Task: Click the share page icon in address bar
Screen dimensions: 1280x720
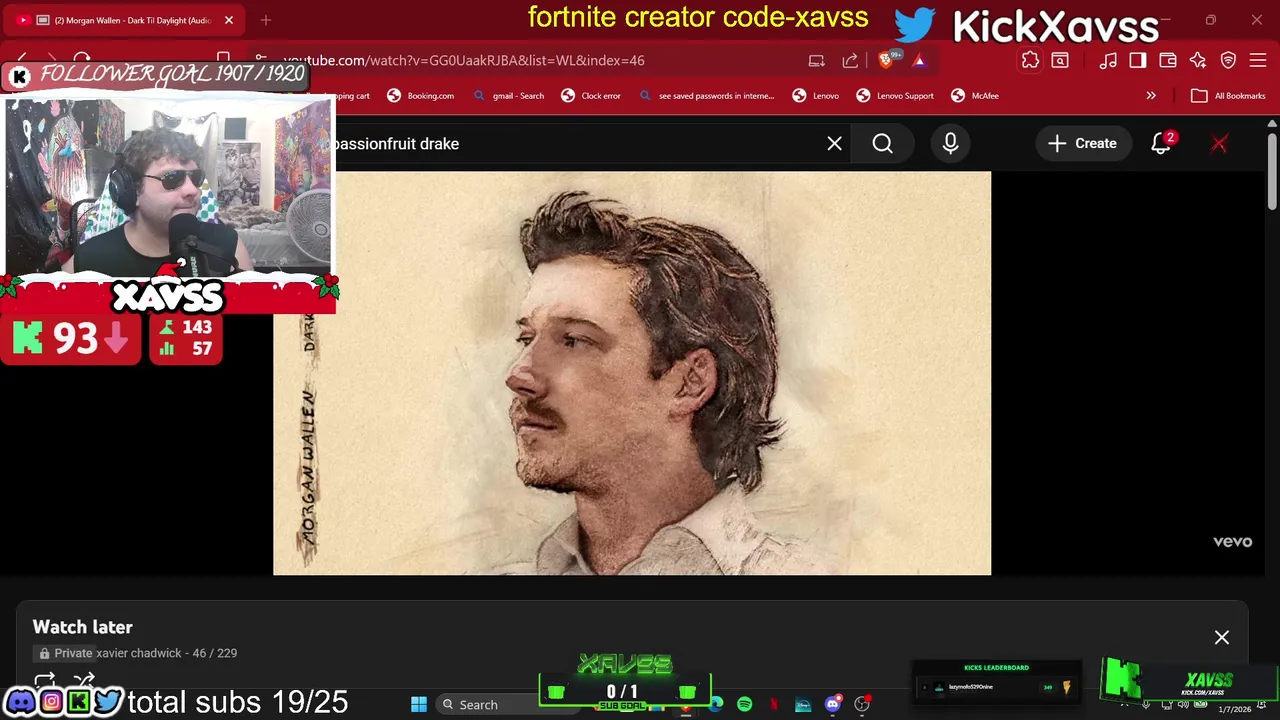Action: (x=850, y=60)
